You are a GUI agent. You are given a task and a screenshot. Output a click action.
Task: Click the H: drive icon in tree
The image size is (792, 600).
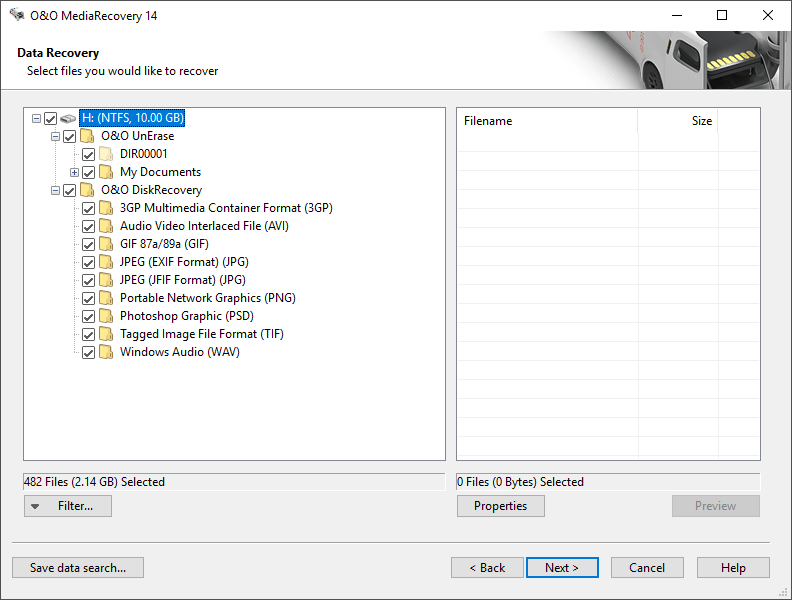point(68,119)
